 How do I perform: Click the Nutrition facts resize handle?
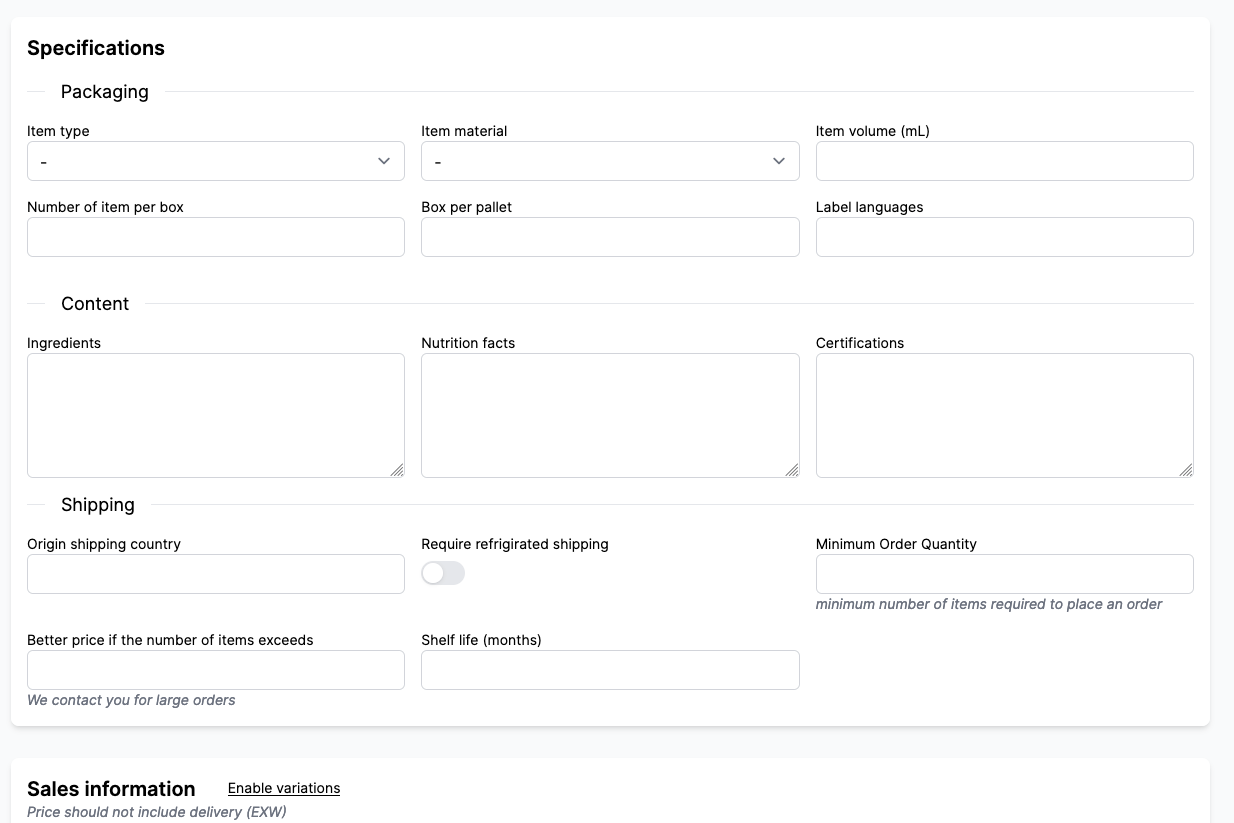coord(792,470)
